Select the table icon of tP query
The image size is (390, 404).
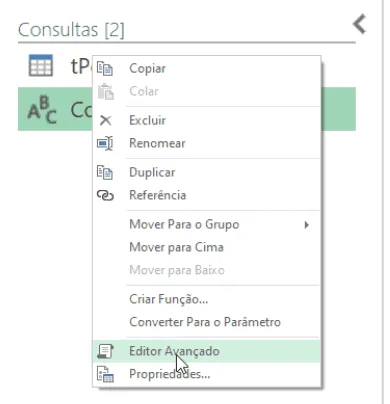coord(41,65)
